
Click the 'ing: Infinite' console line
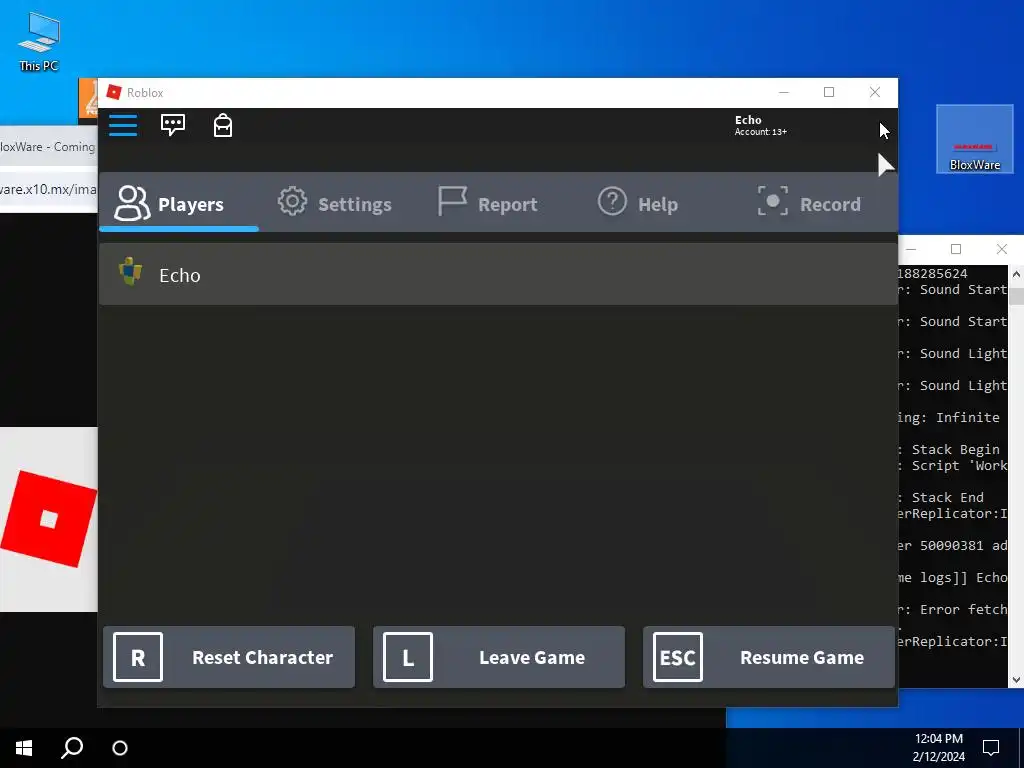949,417
